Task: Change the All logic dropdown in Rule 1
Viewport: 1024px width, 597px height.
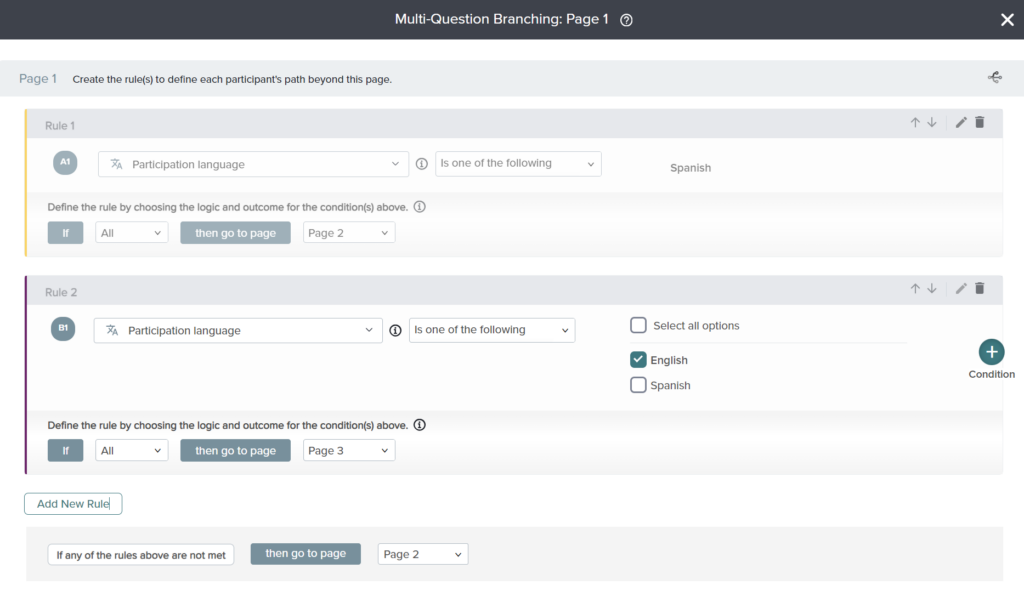Action: pyautogui.click(x=131, y=232)
